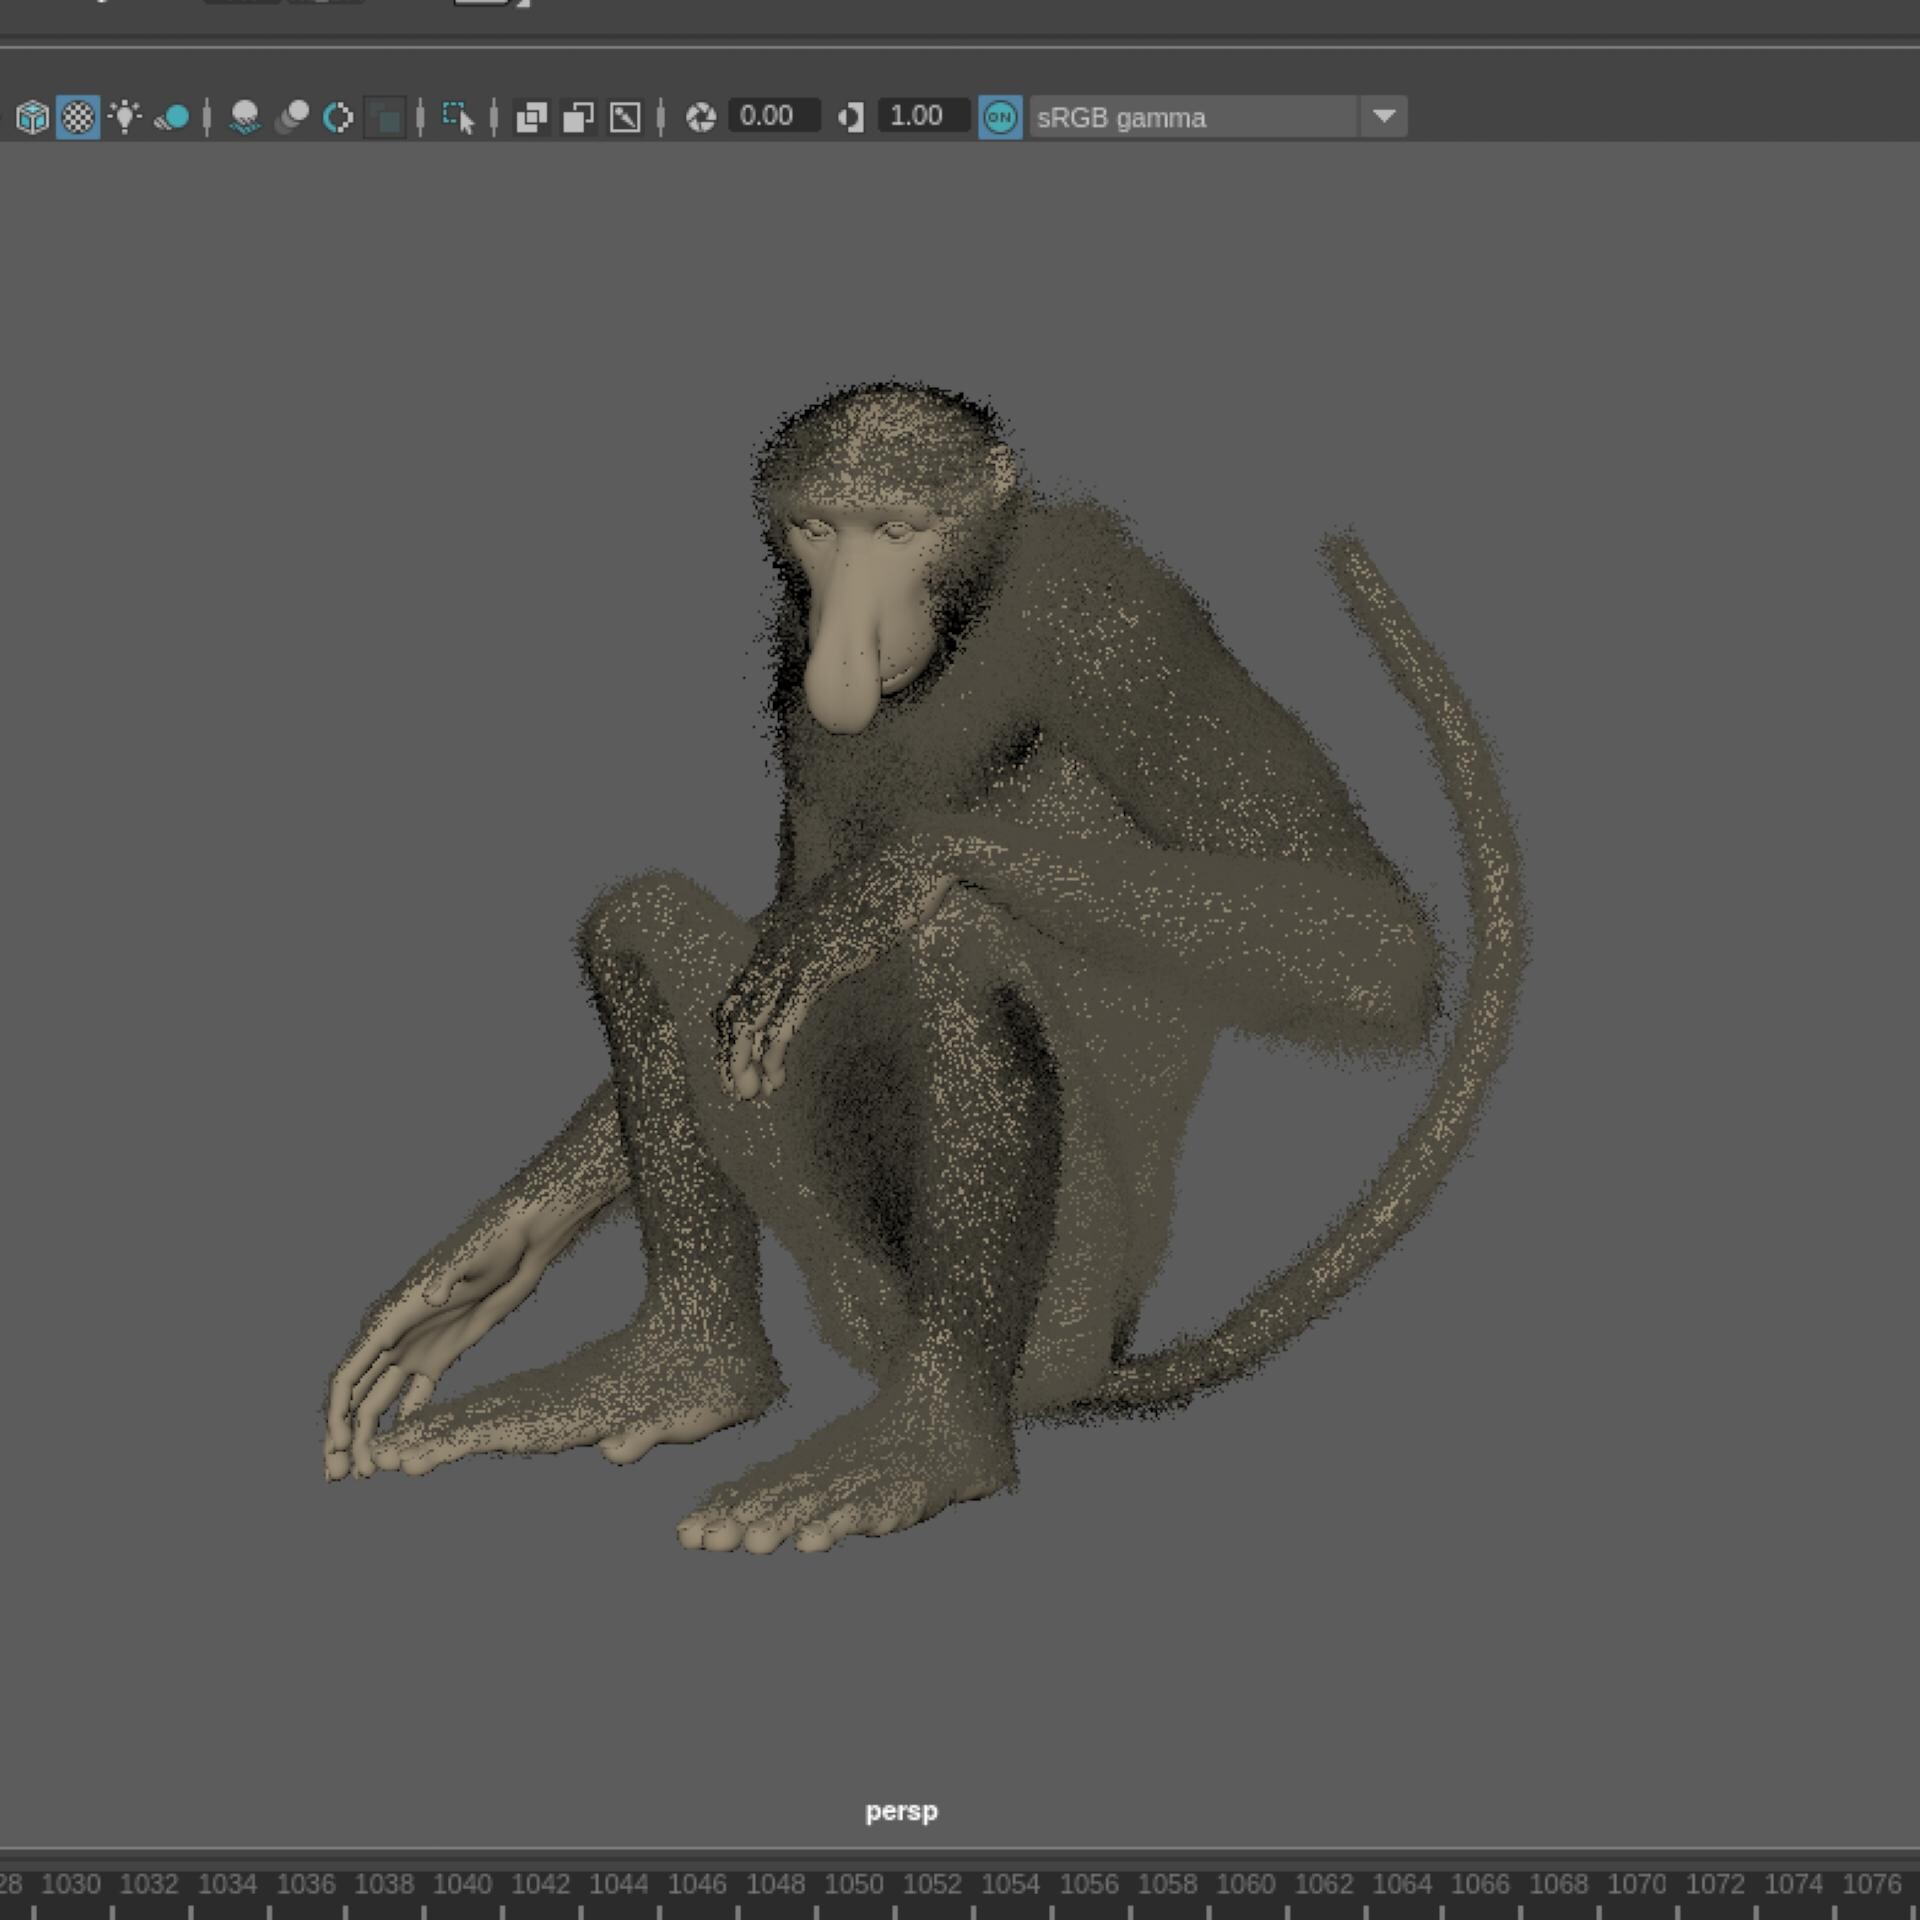This screenshot has height=1920, width=1920.
Task: Click exposure value field showing 0.00
Action: click(773, 116)
